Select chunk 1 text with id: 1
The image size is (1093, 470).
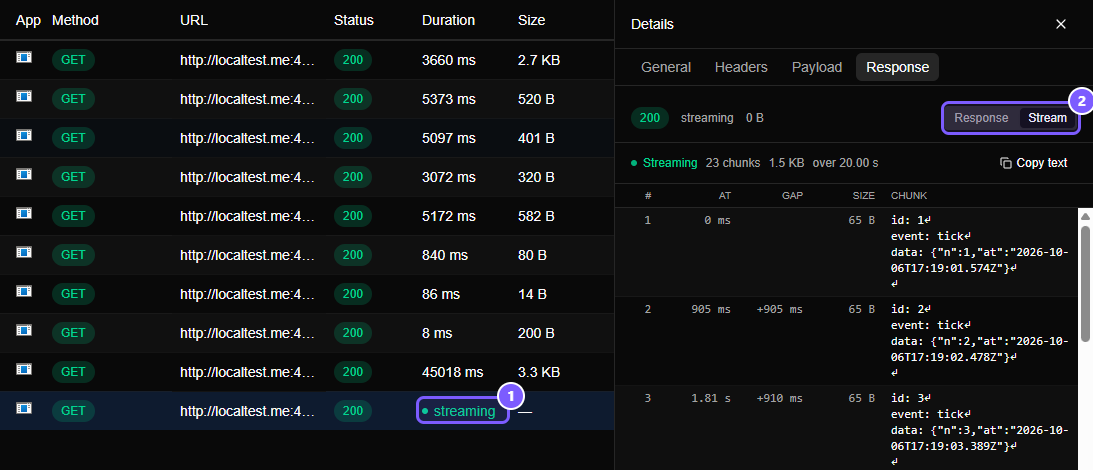980,252
